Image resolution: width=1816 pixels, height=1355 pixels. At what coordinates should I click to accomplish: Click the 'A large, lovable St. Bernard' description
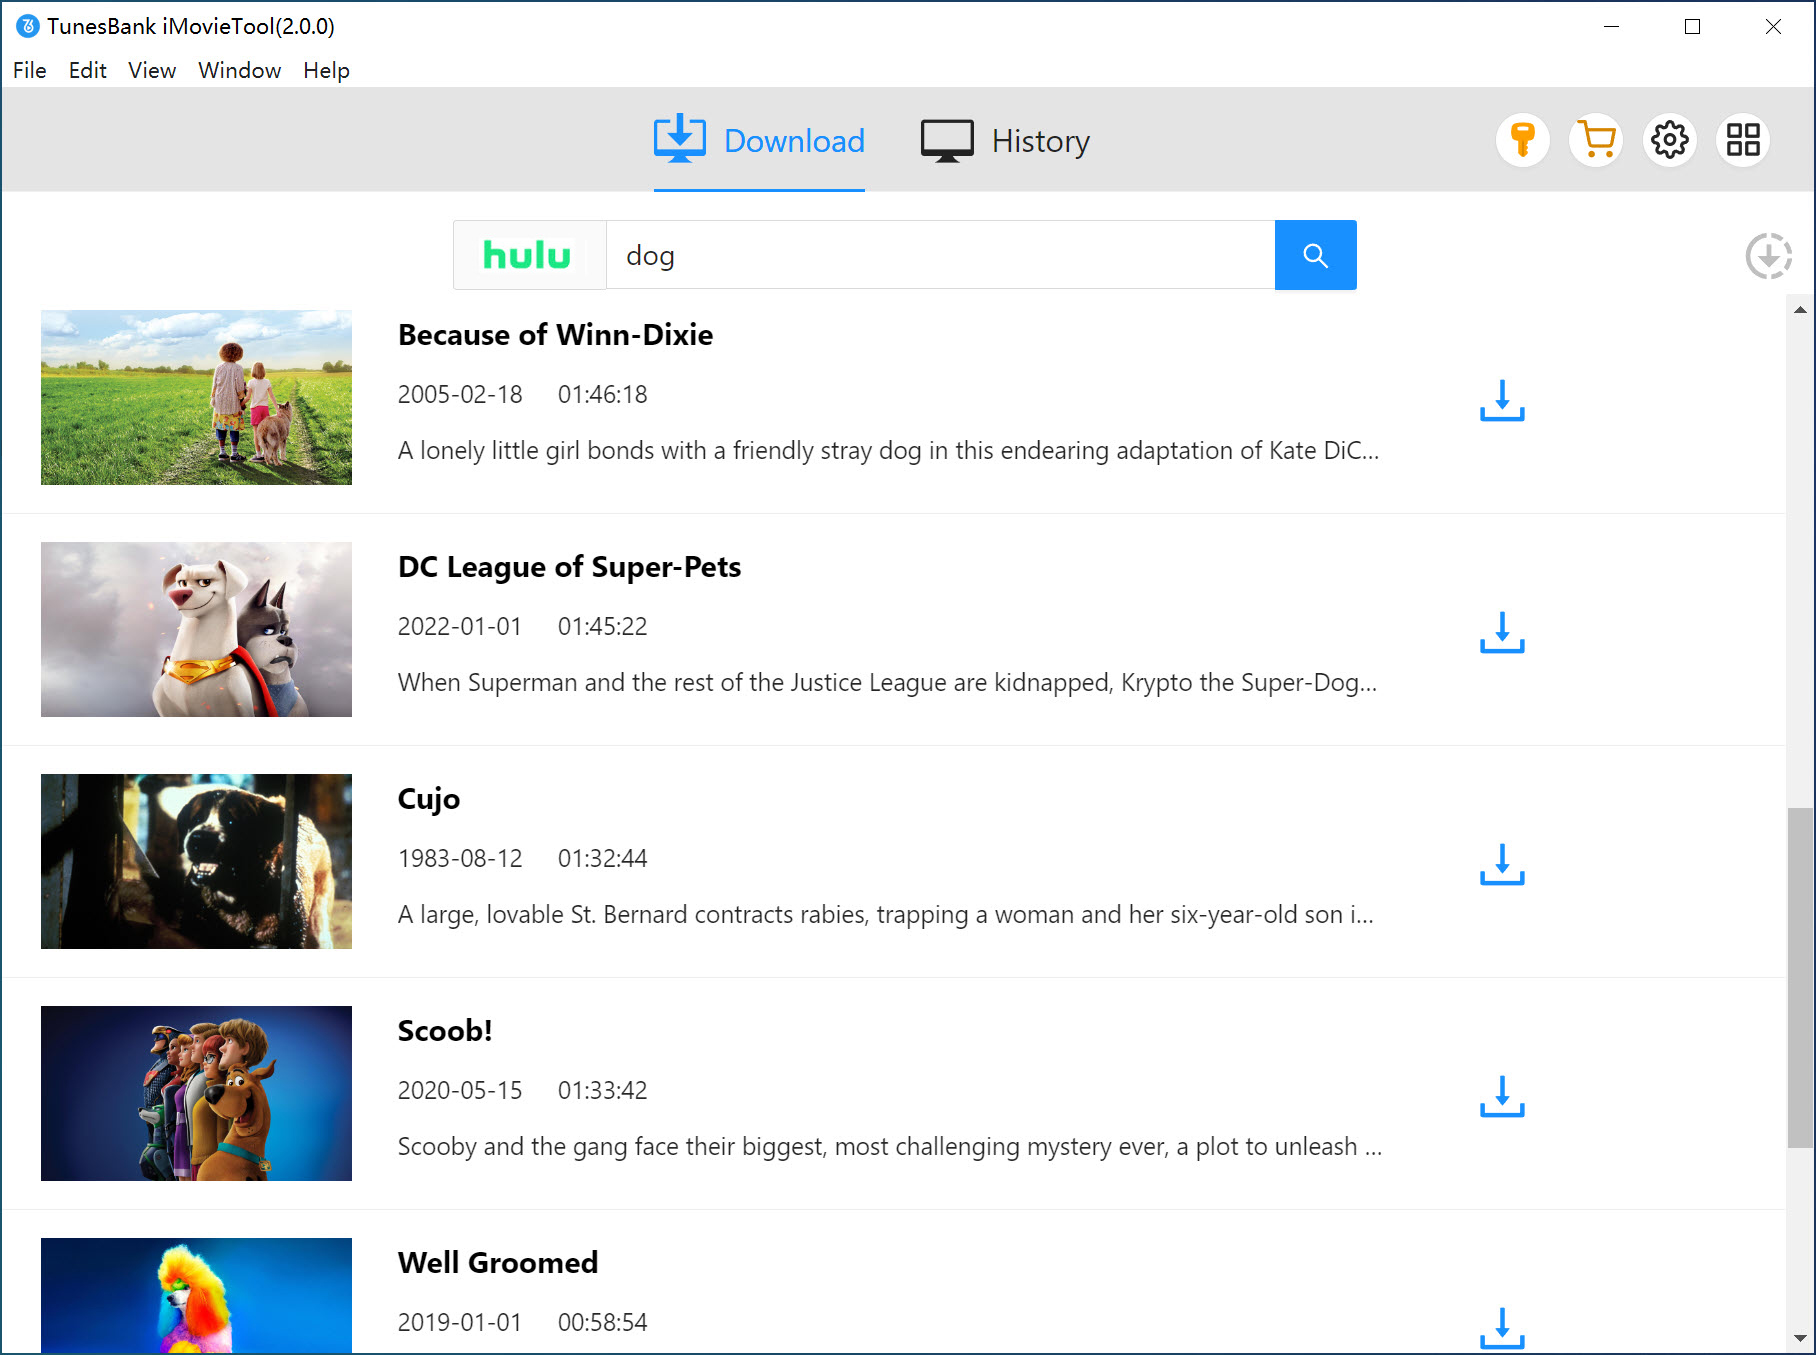pos(885,915)
